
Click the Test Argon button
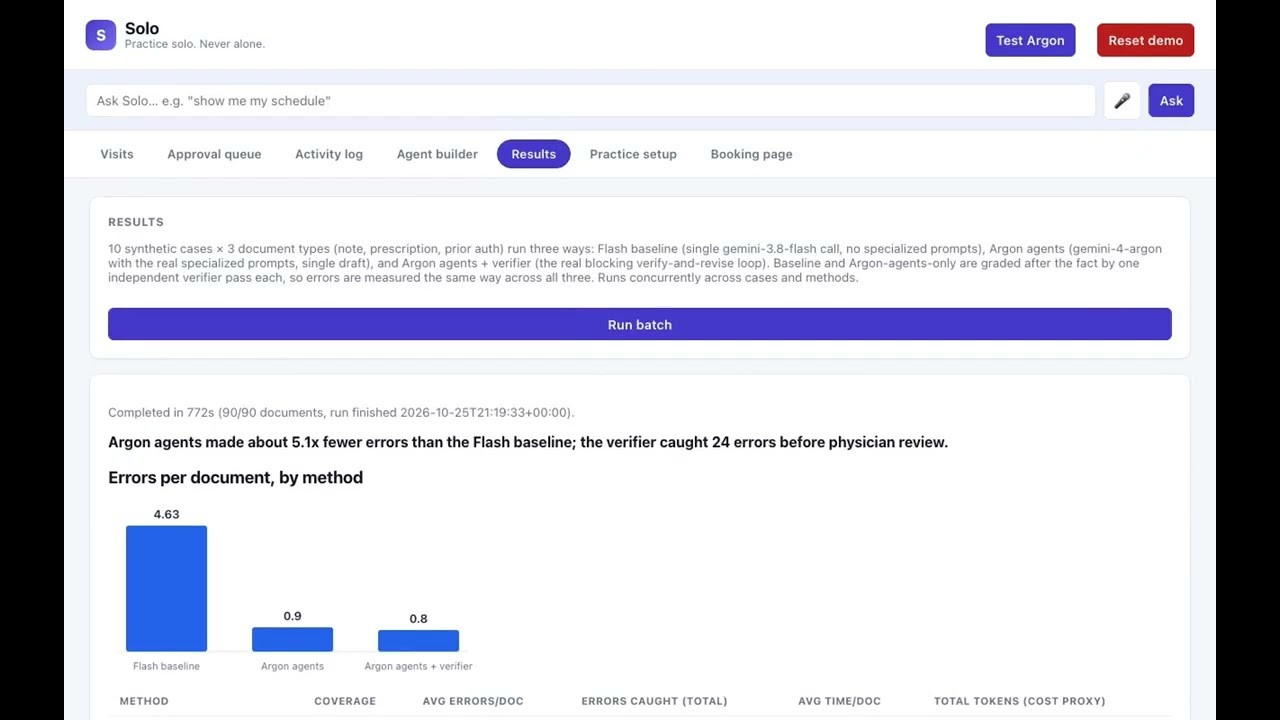(1030, 40)
